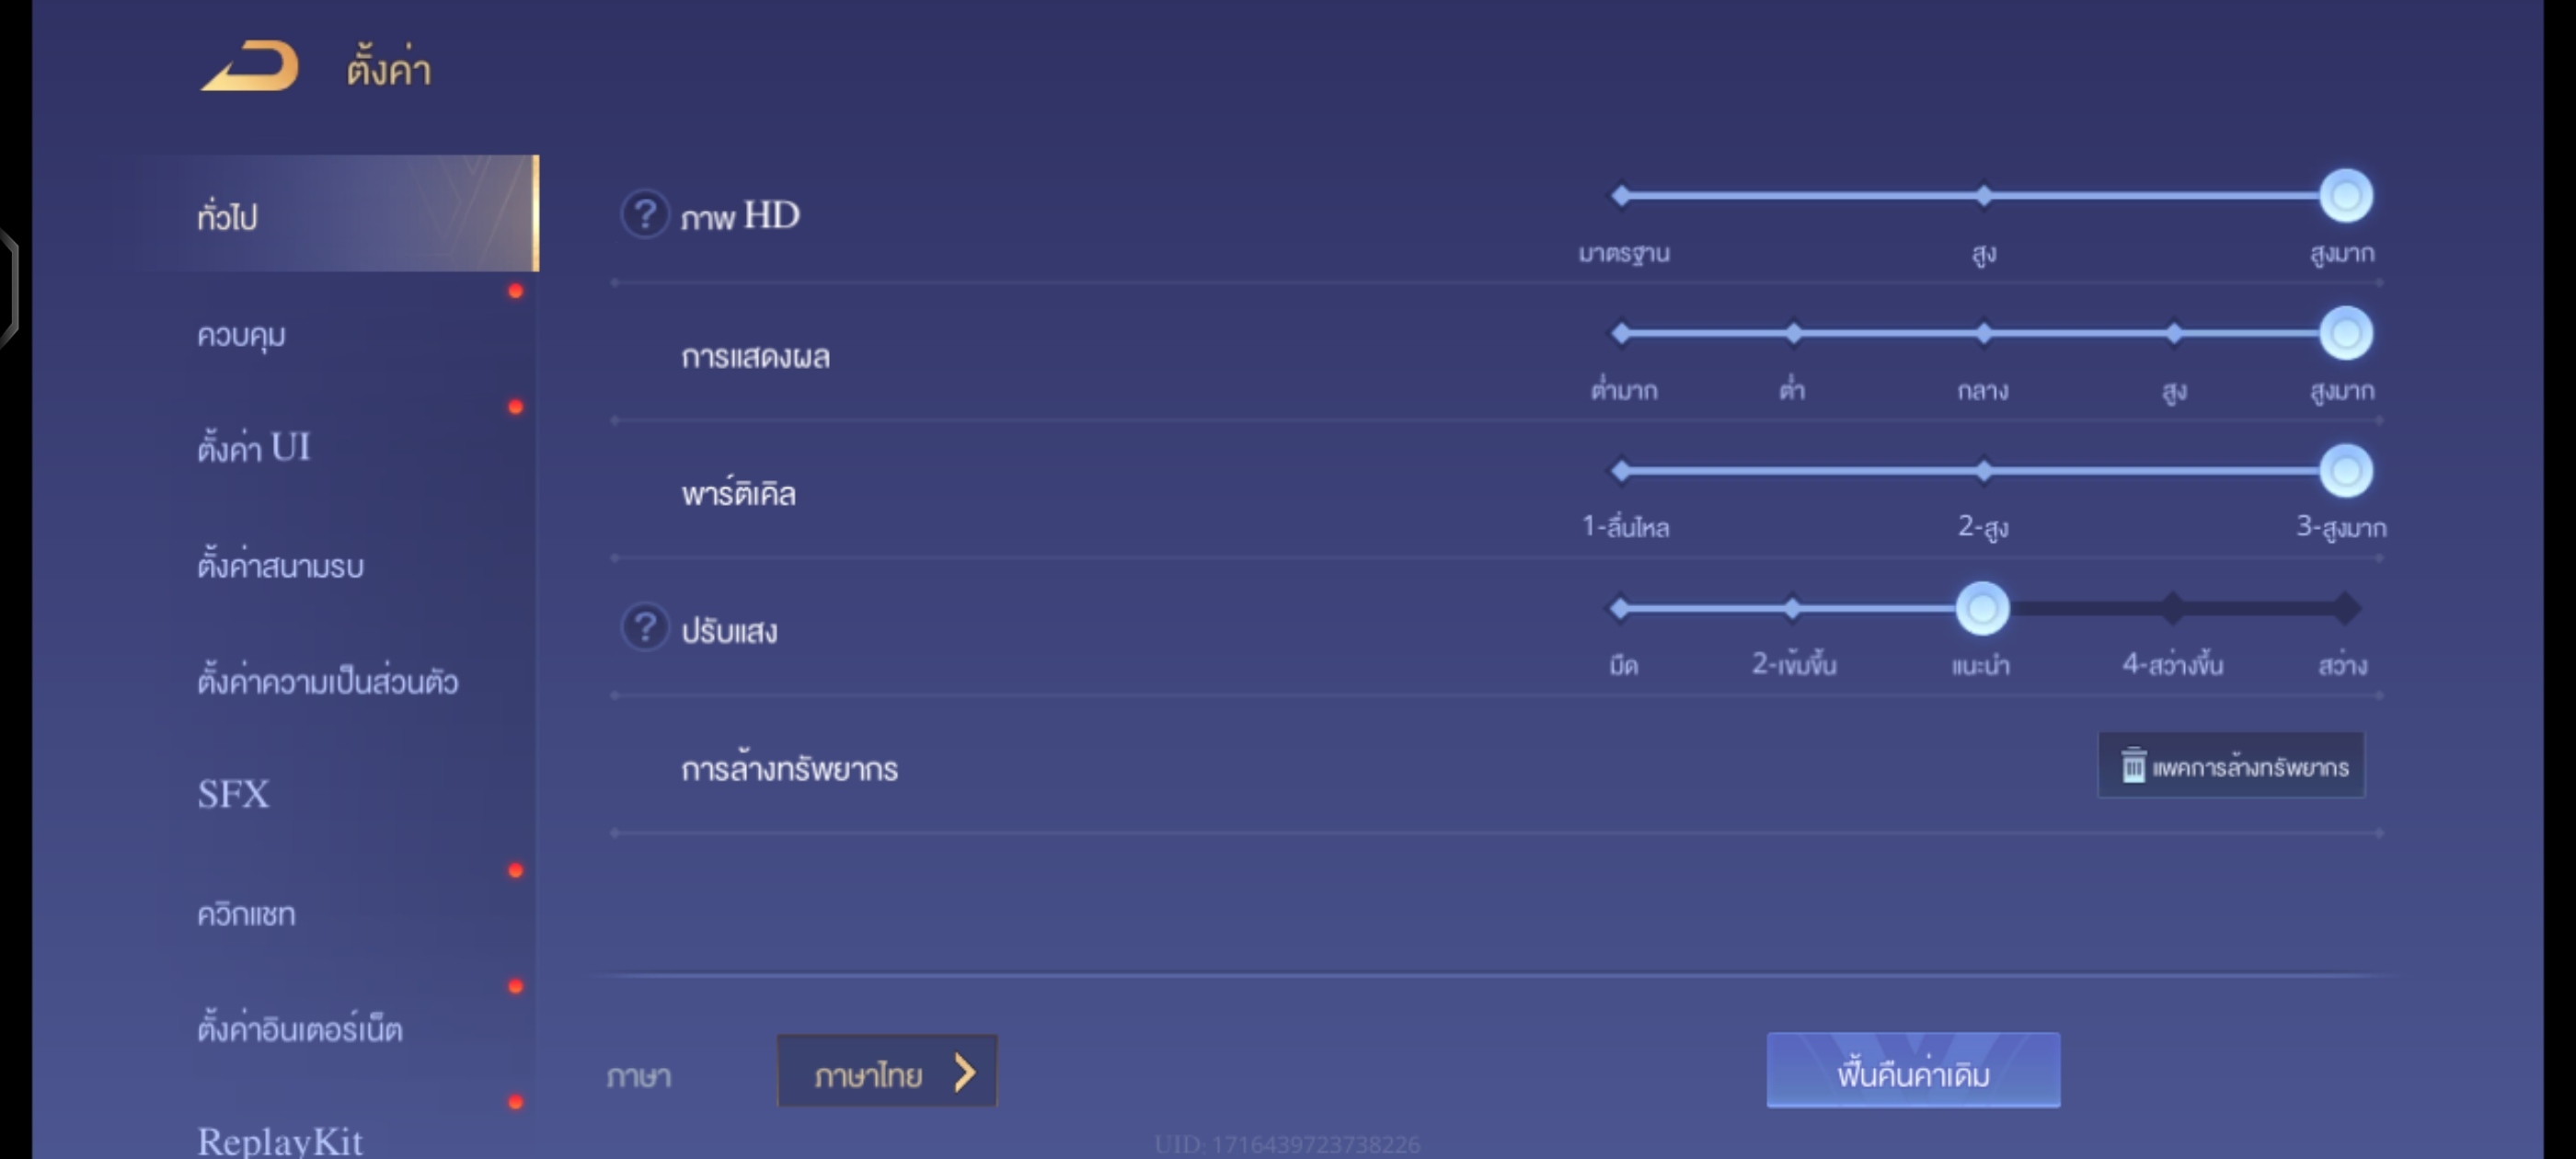Go to the SFX tab
The width and height of the screenshot is (2576, 1159).
(x=234, y=794)
